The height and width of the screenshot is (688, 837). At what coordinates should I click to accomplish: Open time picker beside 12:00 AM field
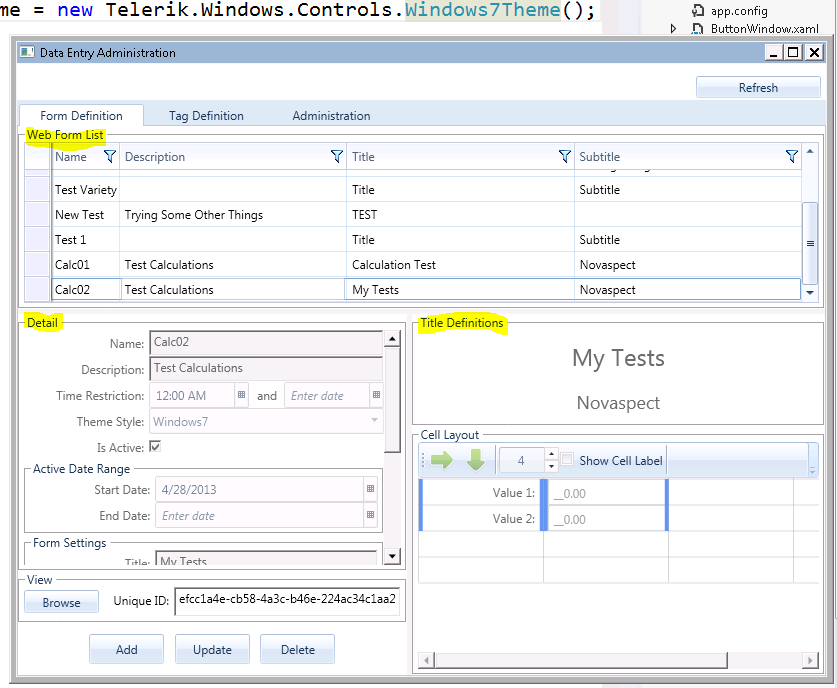pos(241,395)
